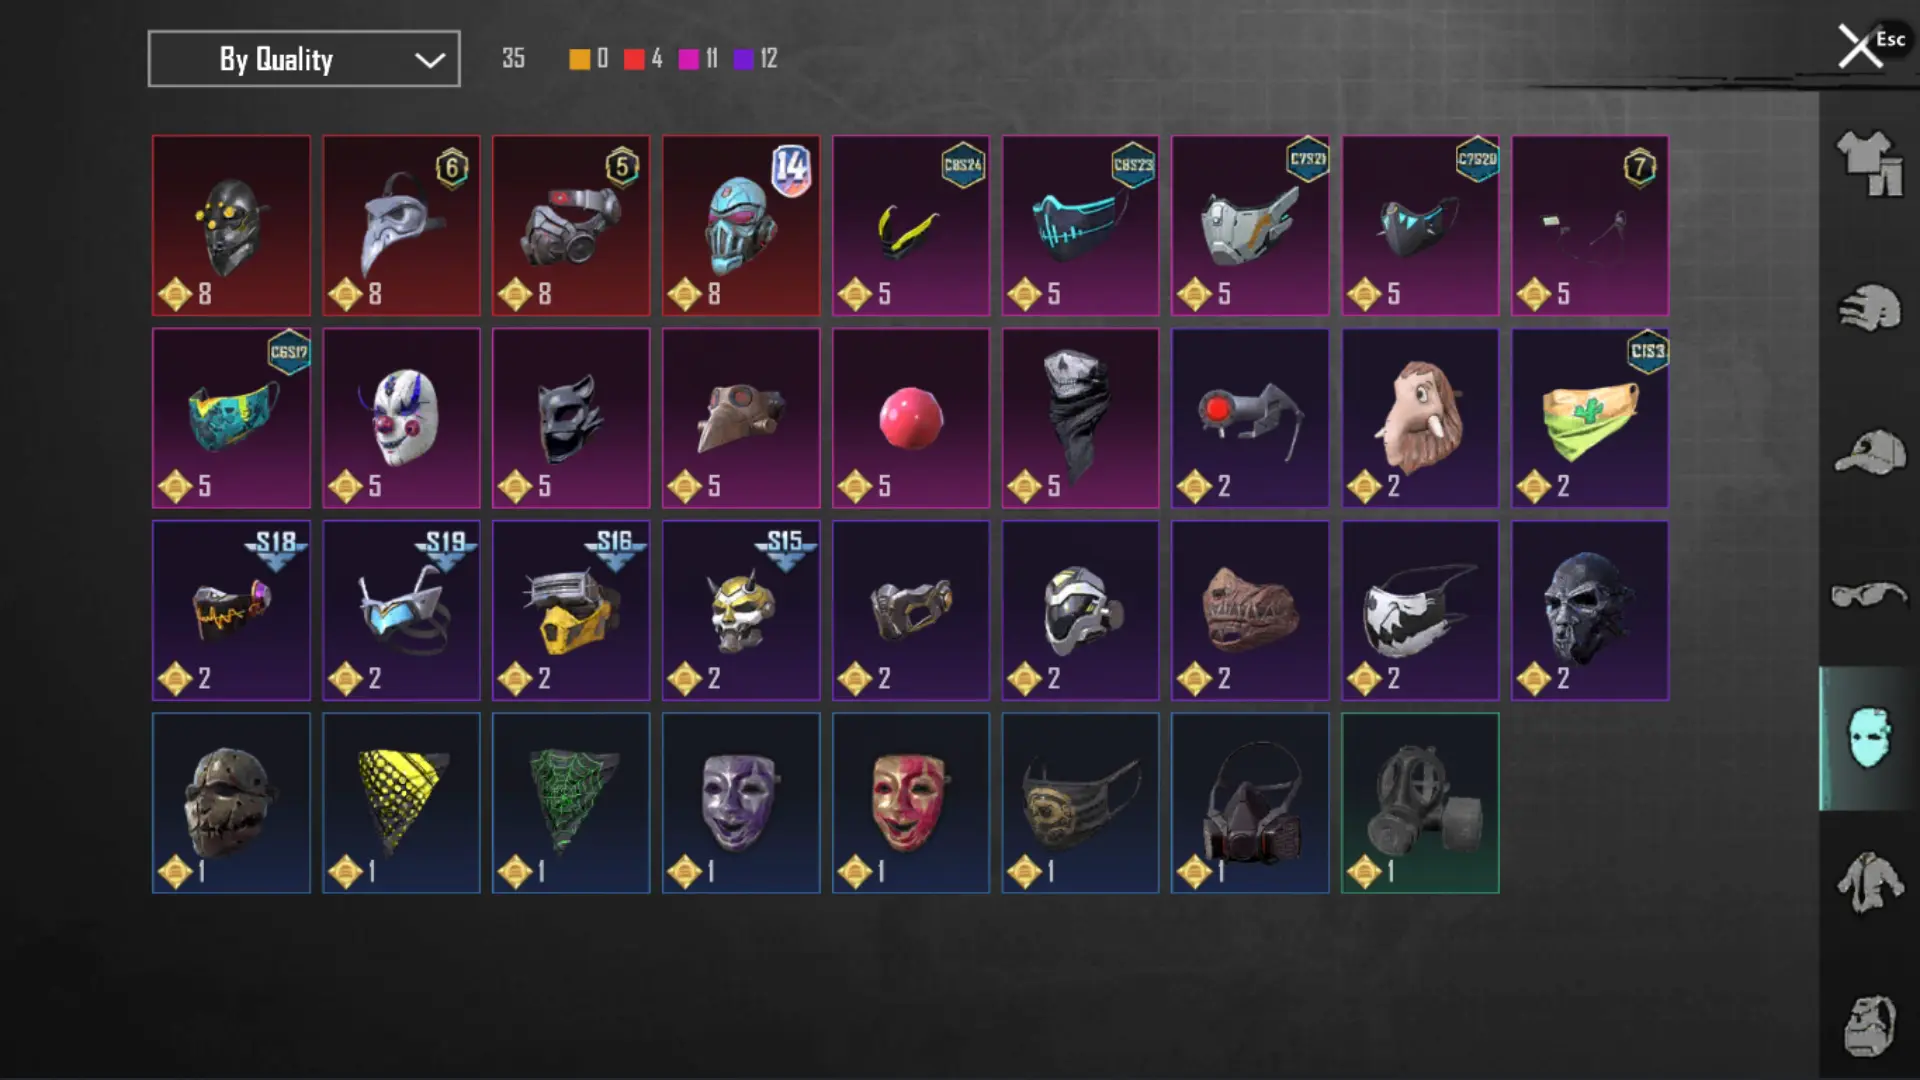Choose the C1S3 green scarf item
The width and height of the screenshot is (1920, 1080).
point(1590,418)
